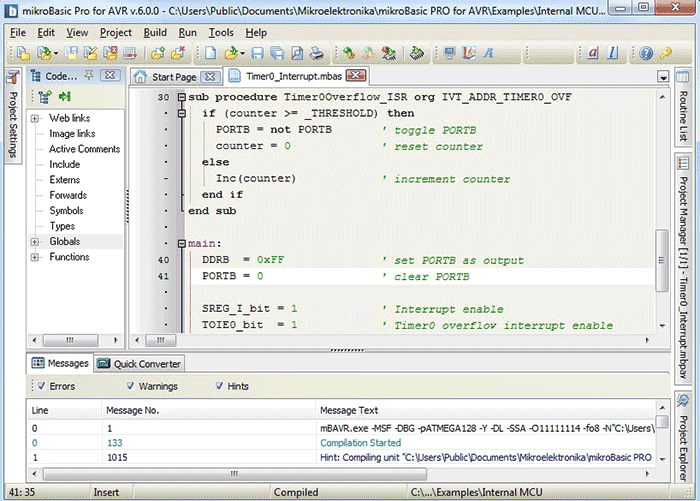Screen dimensions: 700x501
Task: Click the bold red 'a' toolbar icon
Action: tap(592, 53)
